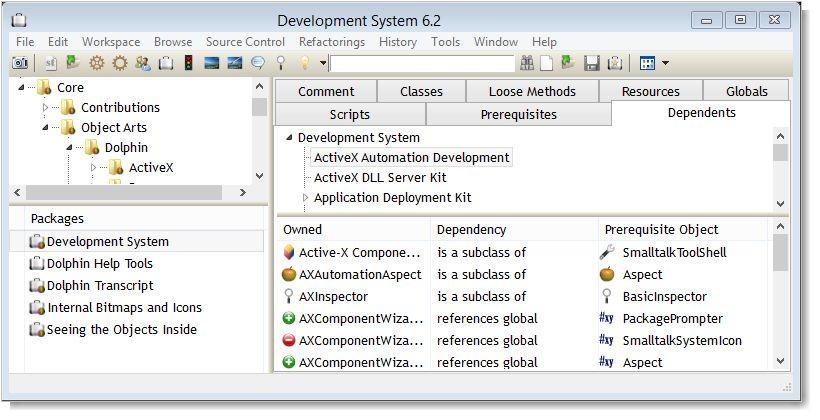Image resolution: width=820 pixels, height=420 pixels.
Task: Switch to the Classes tab
Action: pos(421,91)
